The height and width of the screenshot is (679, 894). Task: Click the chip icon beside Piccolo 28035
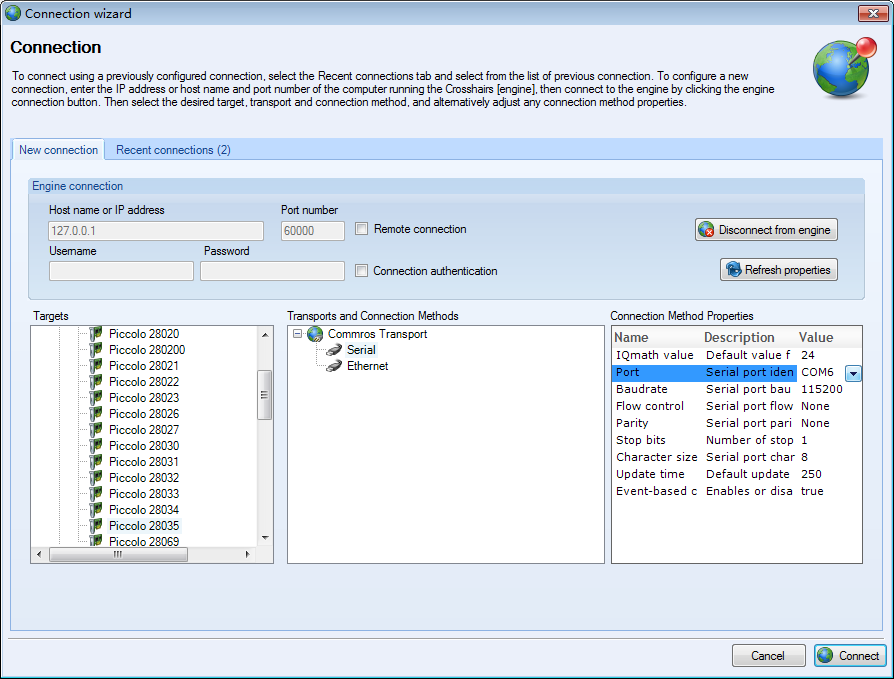tap(96, 525)
